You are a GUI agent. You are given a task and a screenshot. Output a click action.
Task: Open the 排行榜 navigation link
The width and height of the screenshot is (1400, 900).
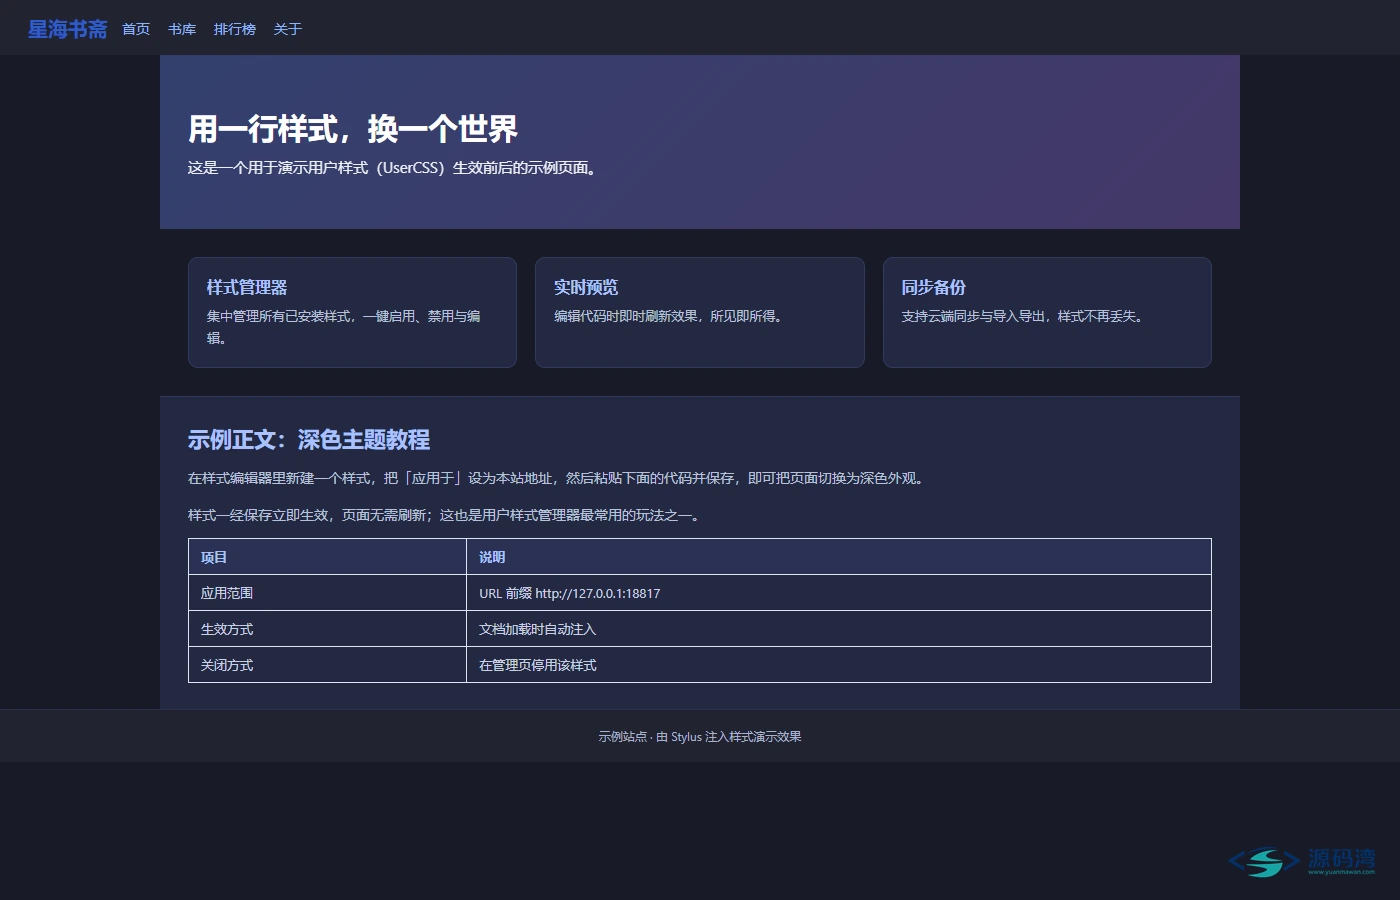tap(235, 29)
